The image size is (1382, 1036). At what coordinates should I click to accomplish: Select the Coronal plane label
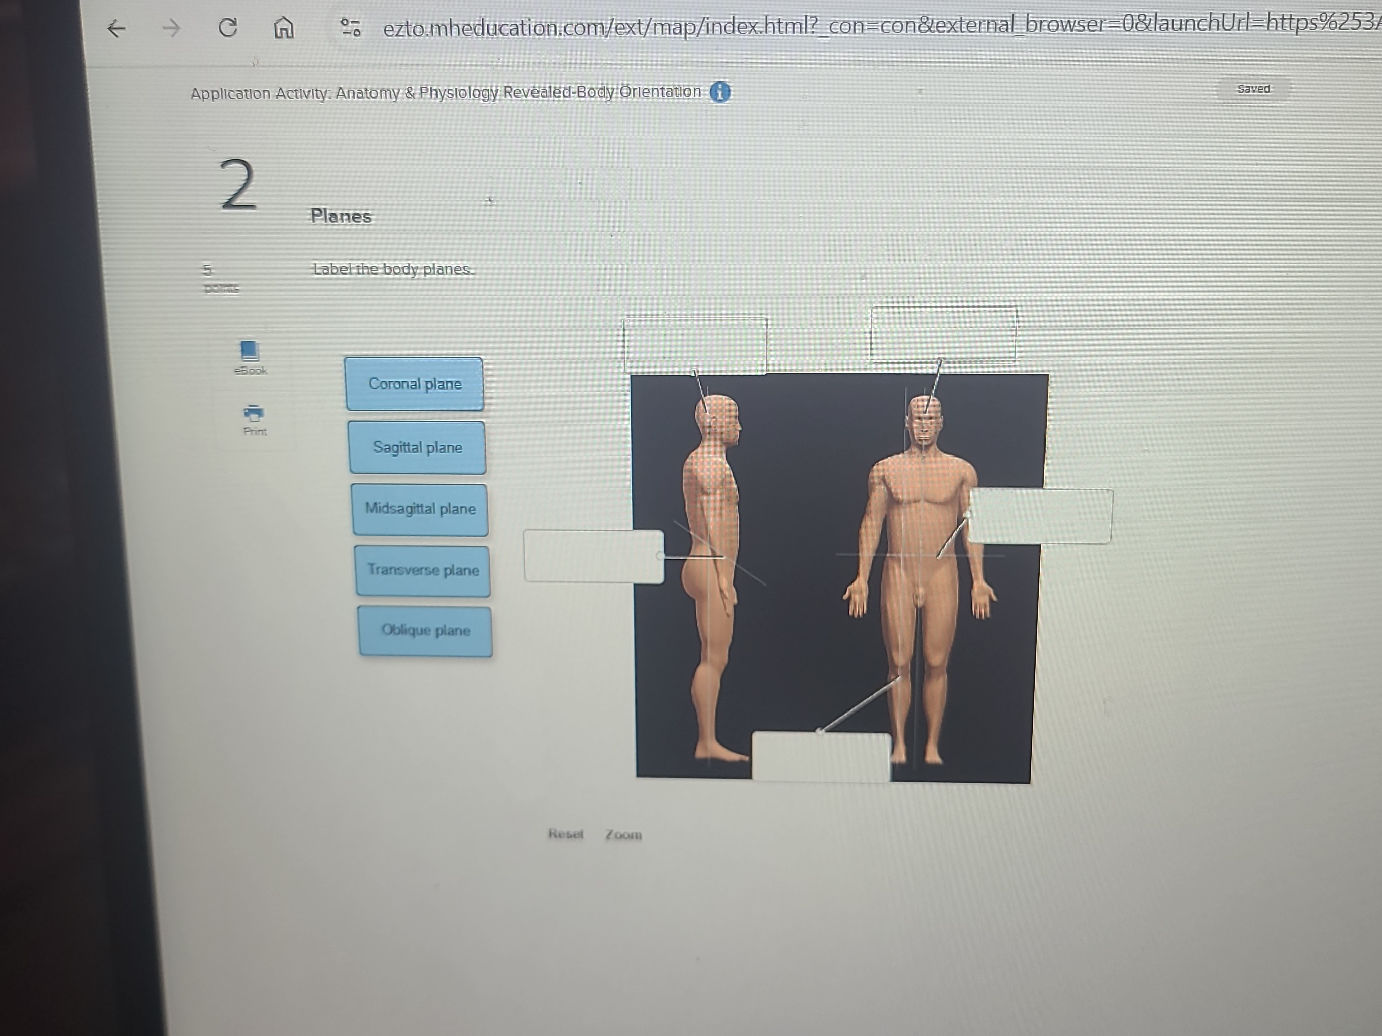click(x=414, y=384)
